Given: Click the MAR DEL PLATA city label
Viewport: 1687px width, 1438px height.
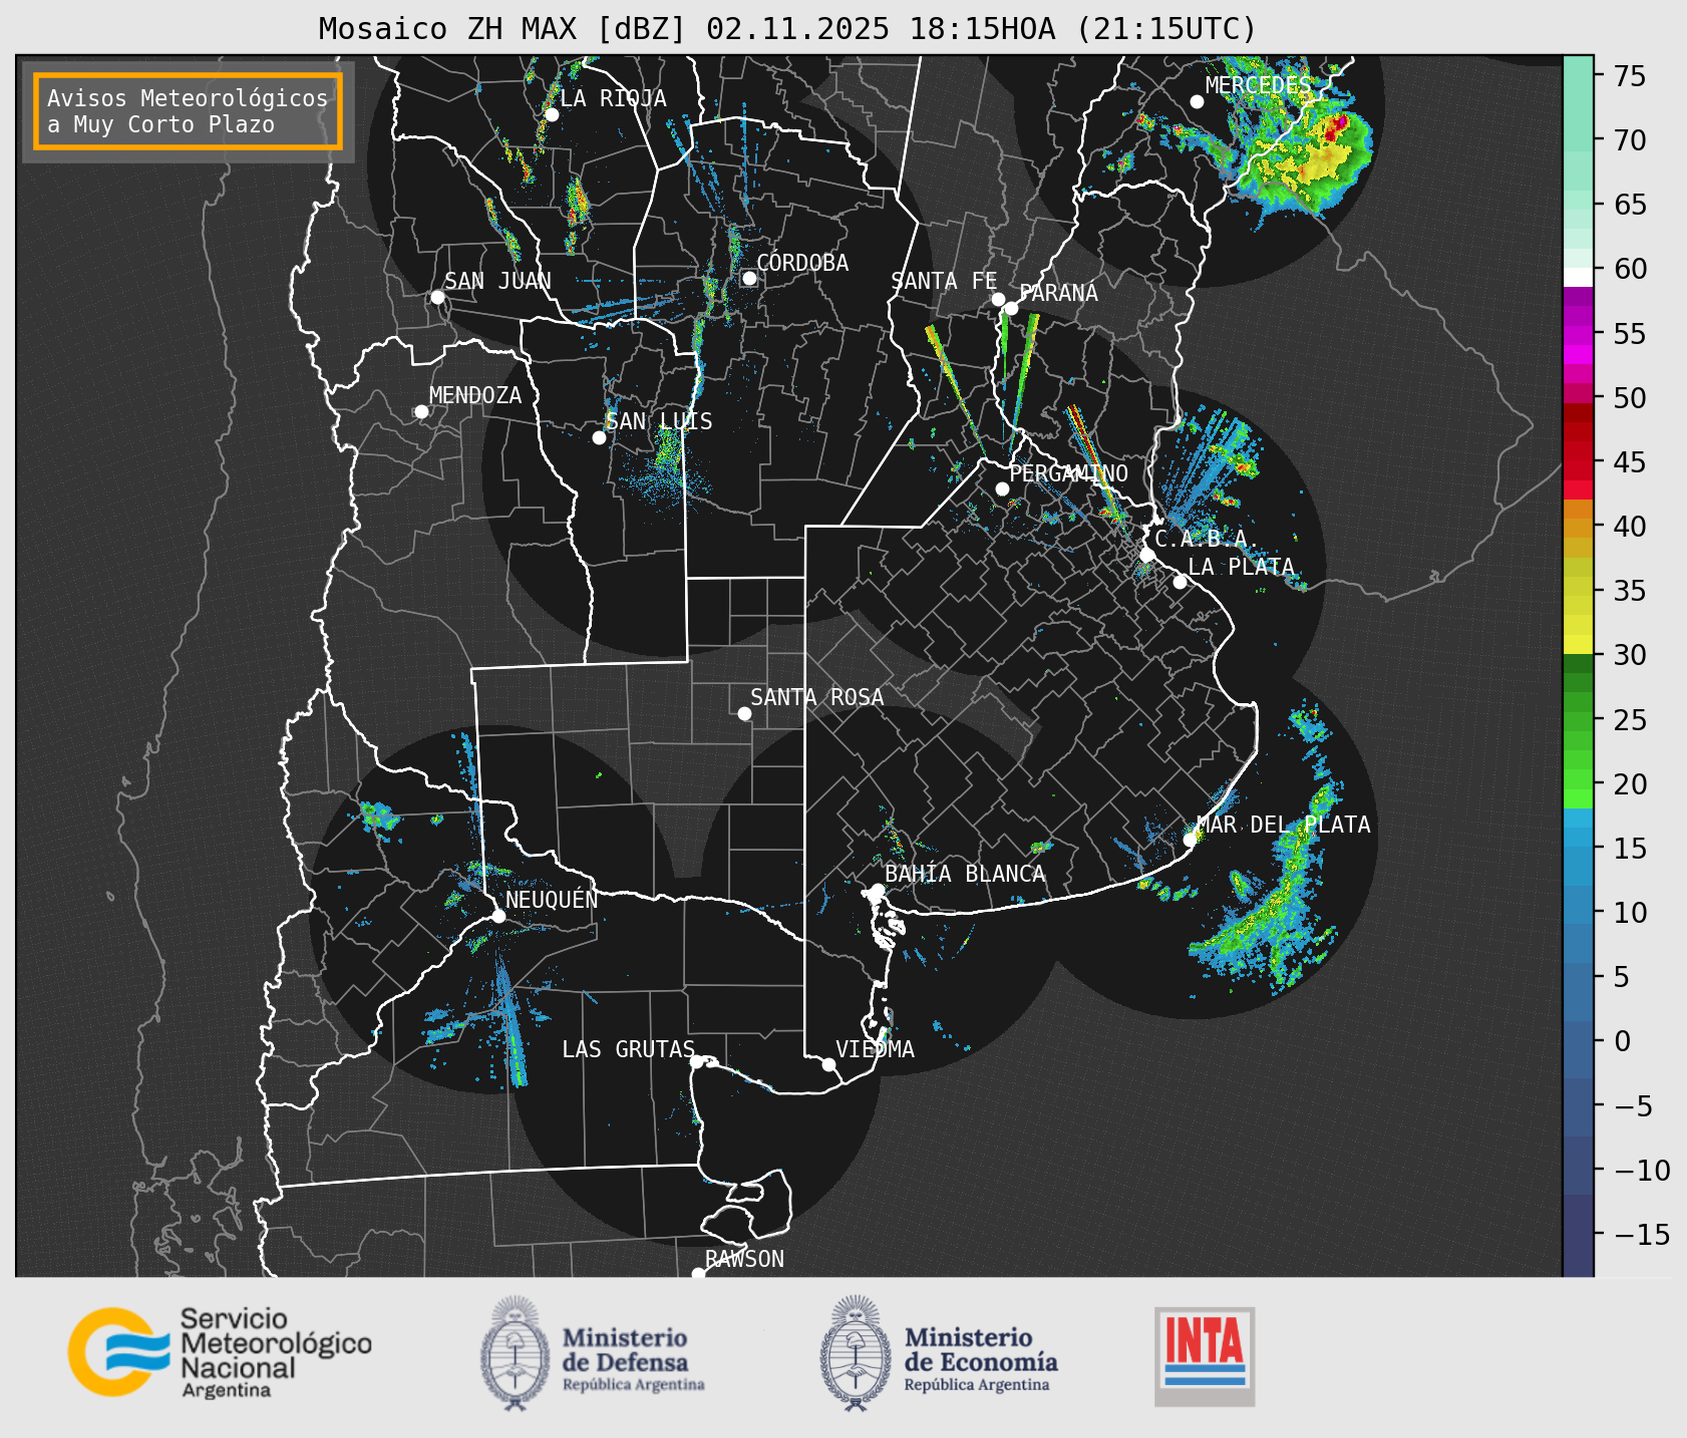Looking at the screenshot, I should click(x=1283, y=825).
